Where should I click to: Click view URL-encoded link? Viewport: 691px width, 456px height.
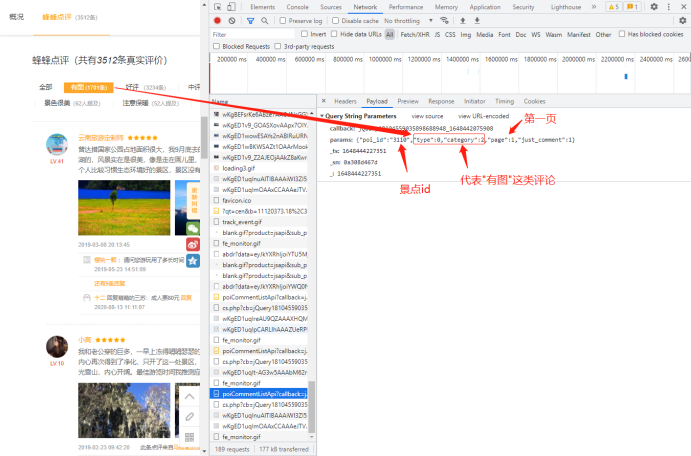tap(484, 116)
